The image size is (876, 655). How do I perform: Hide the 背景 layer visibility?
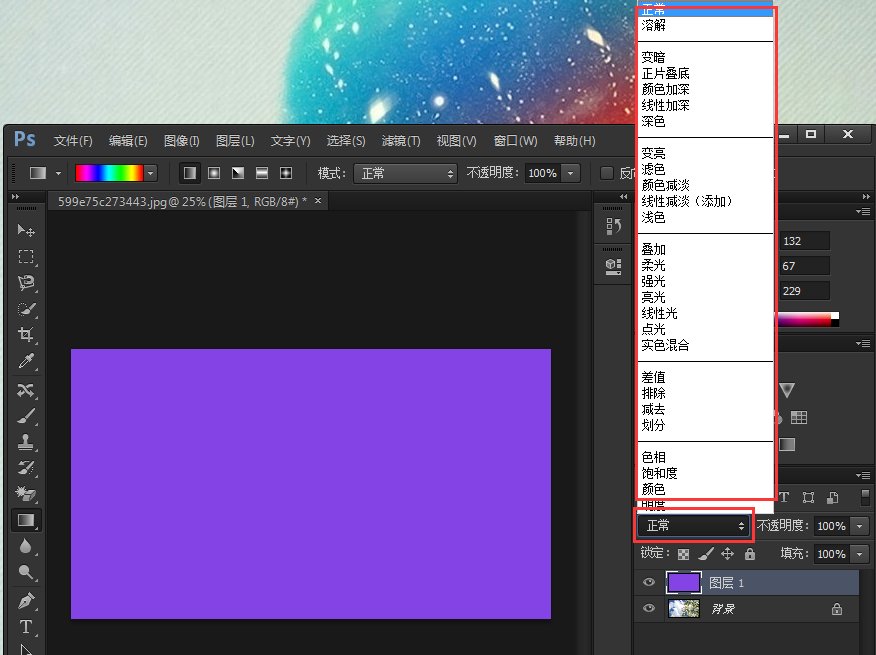pyautogui.click(x=649, y=609)
